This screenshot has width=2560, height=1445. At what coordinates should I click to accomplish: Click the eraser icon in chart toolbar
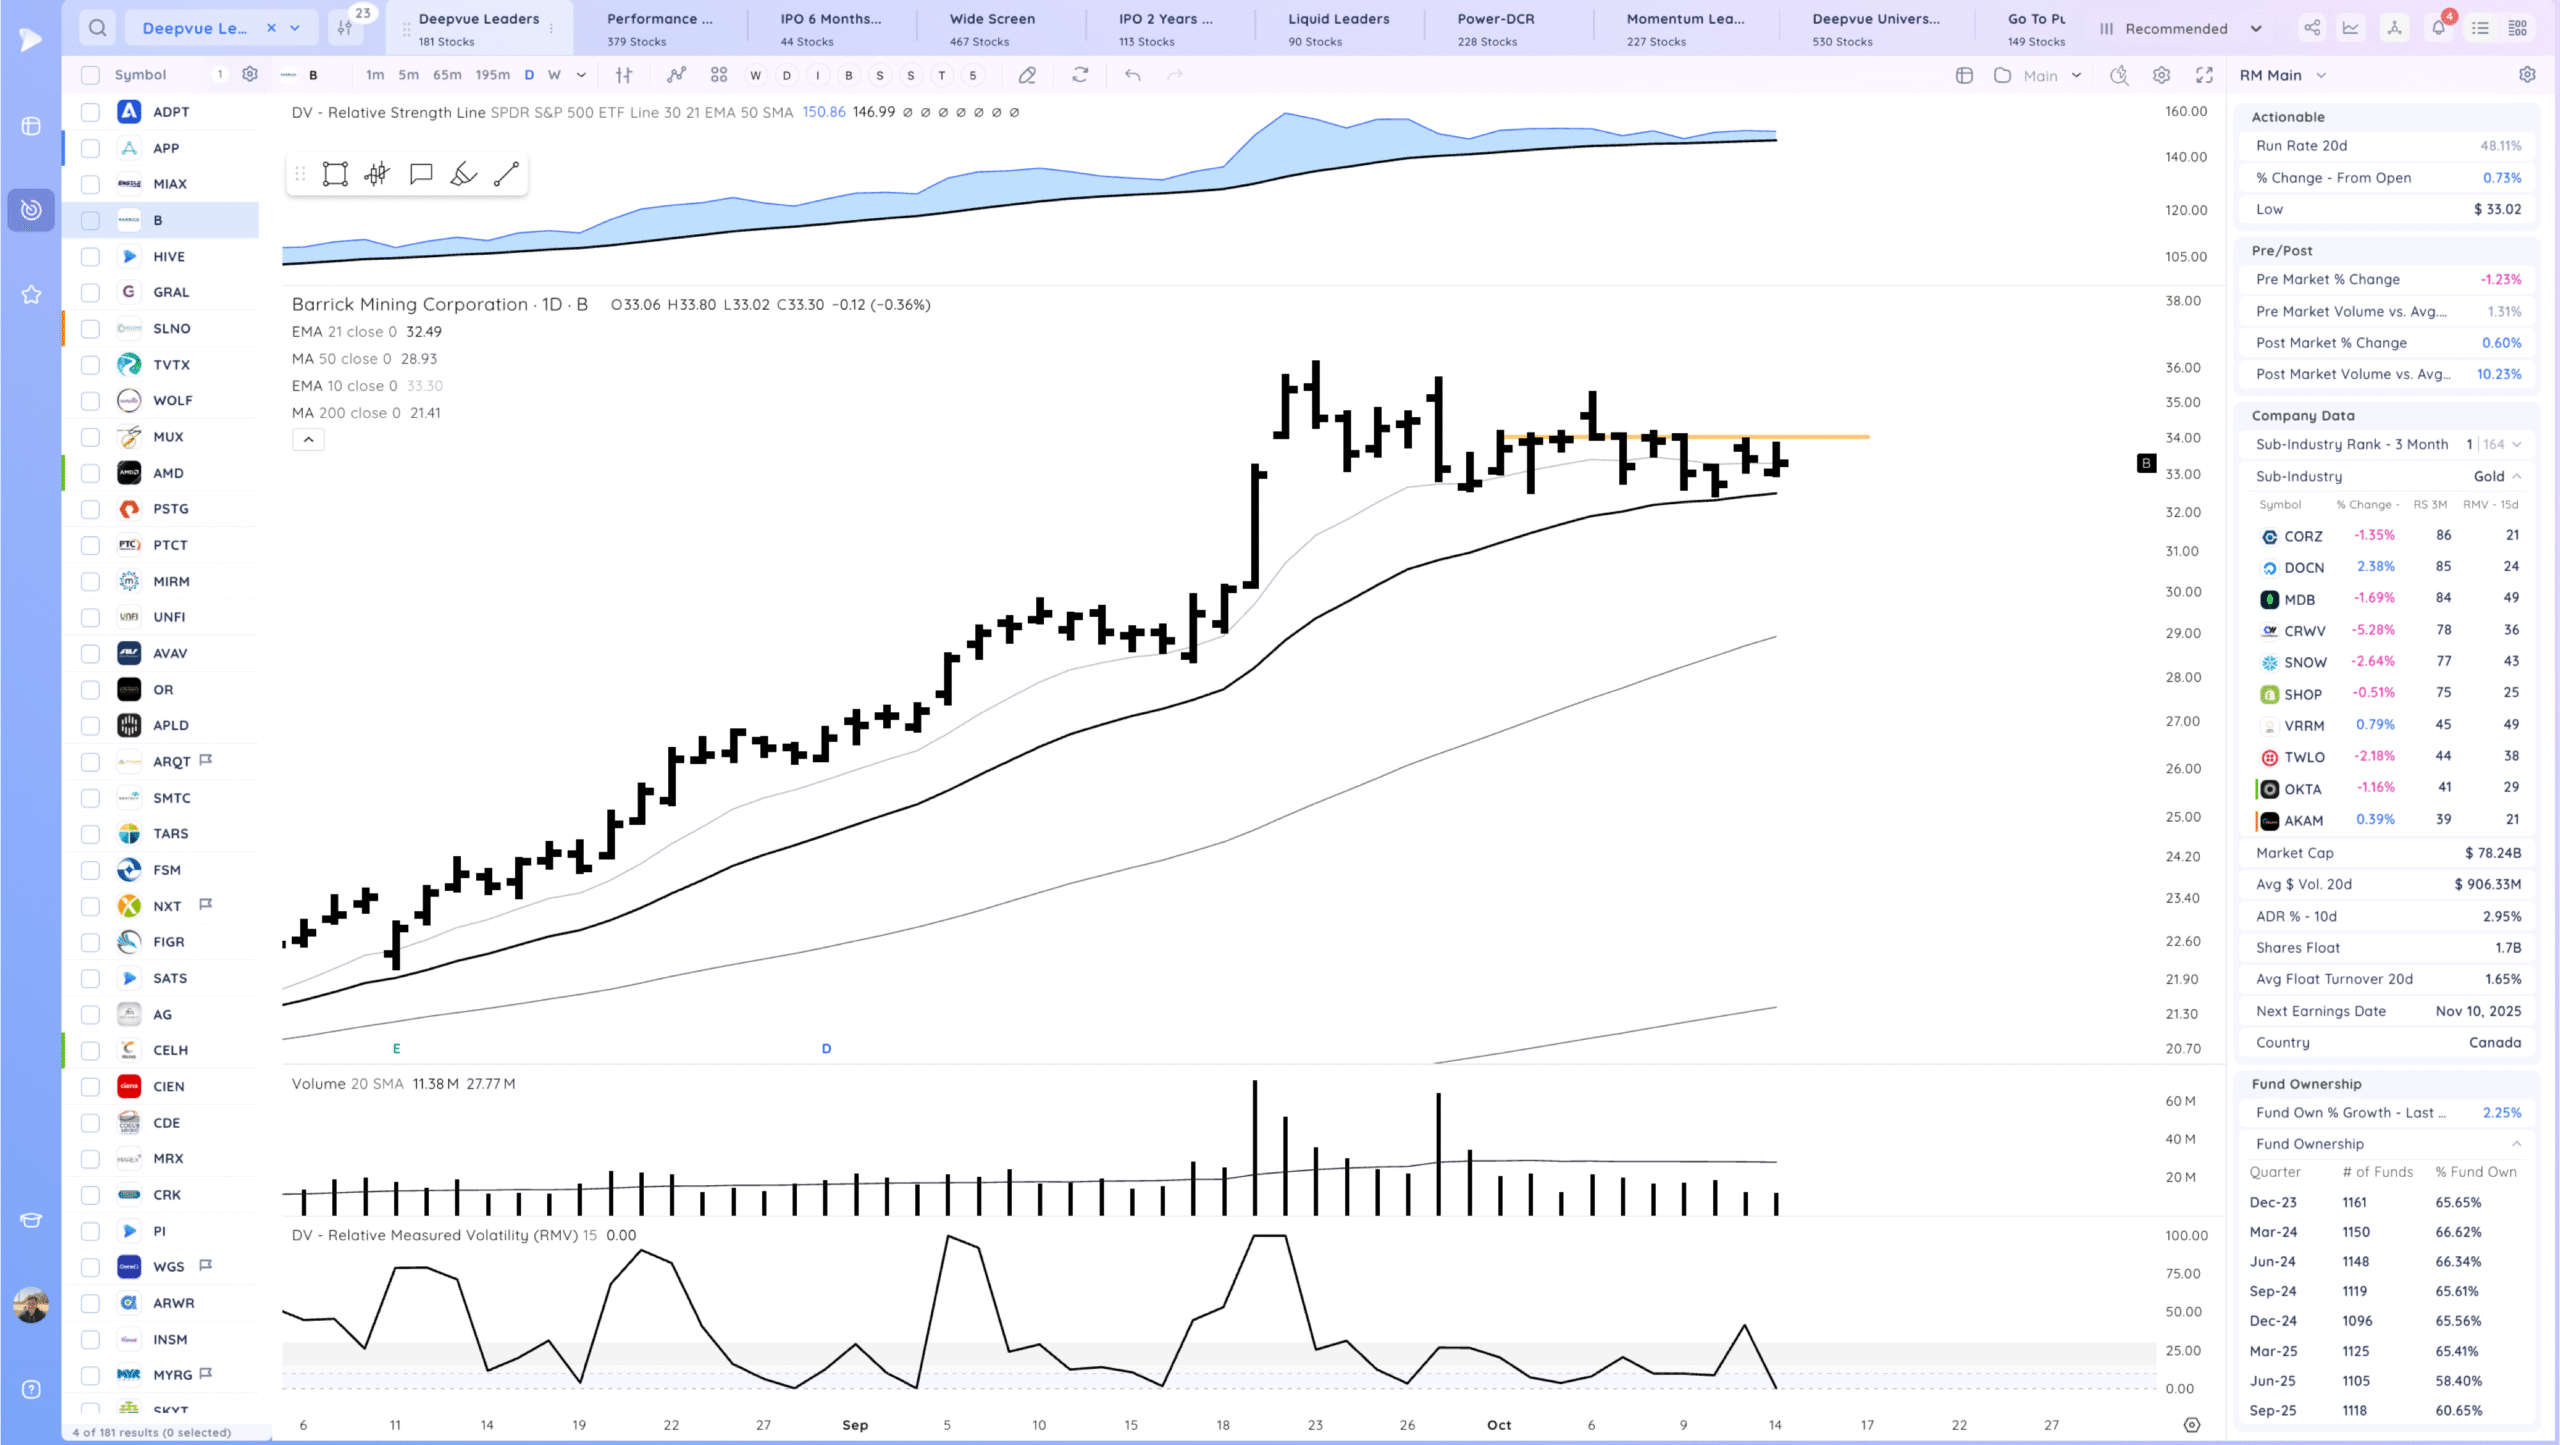point(1027,75)
